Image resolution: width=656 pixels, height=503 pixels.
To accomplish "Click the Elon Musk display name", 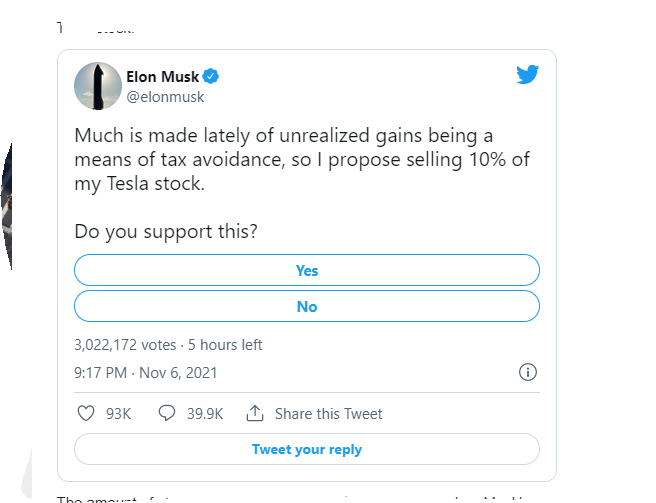I will coord(163,76).
